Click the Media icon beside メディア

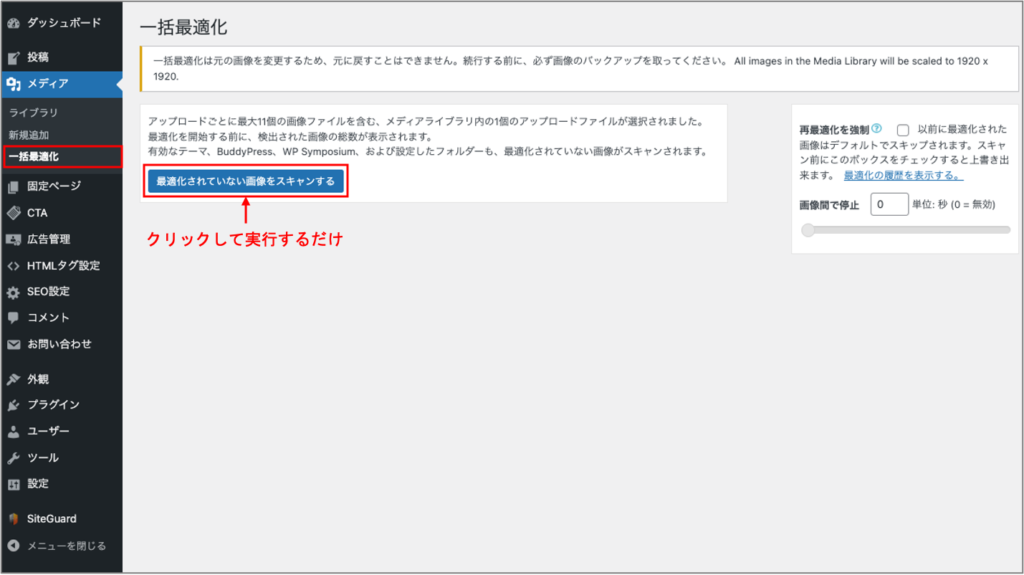13,84
